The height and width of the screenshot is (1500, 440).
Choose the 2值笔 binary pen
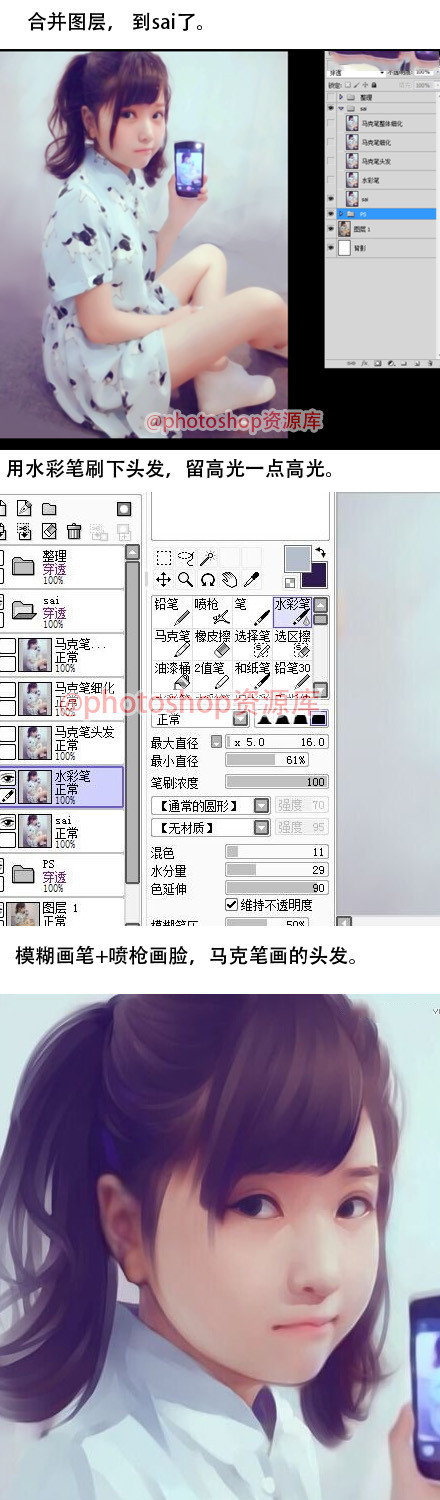click(x=212, y=674)
